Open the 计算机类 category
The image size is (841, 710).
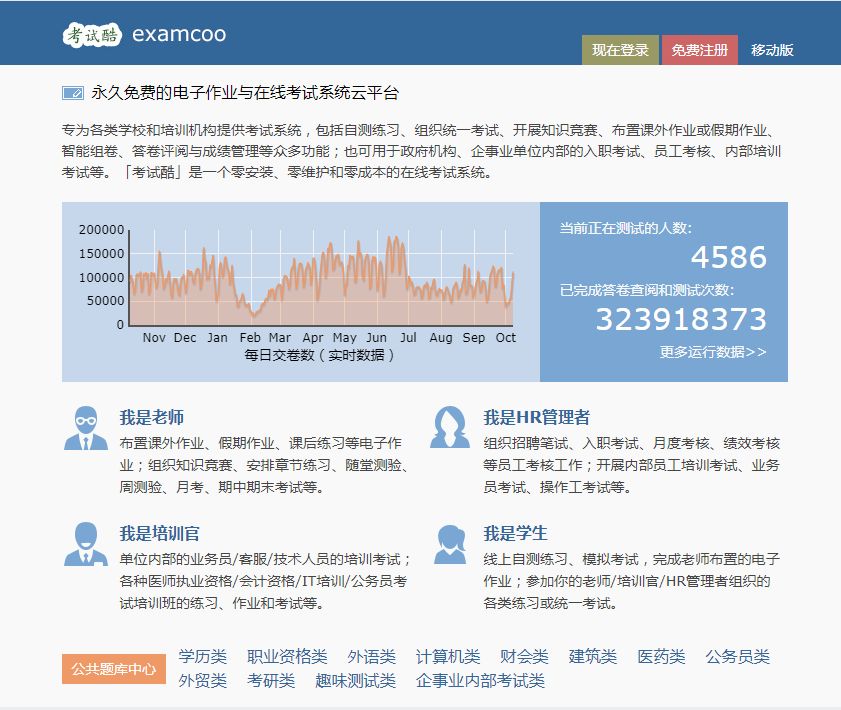(x=448, y=657)
